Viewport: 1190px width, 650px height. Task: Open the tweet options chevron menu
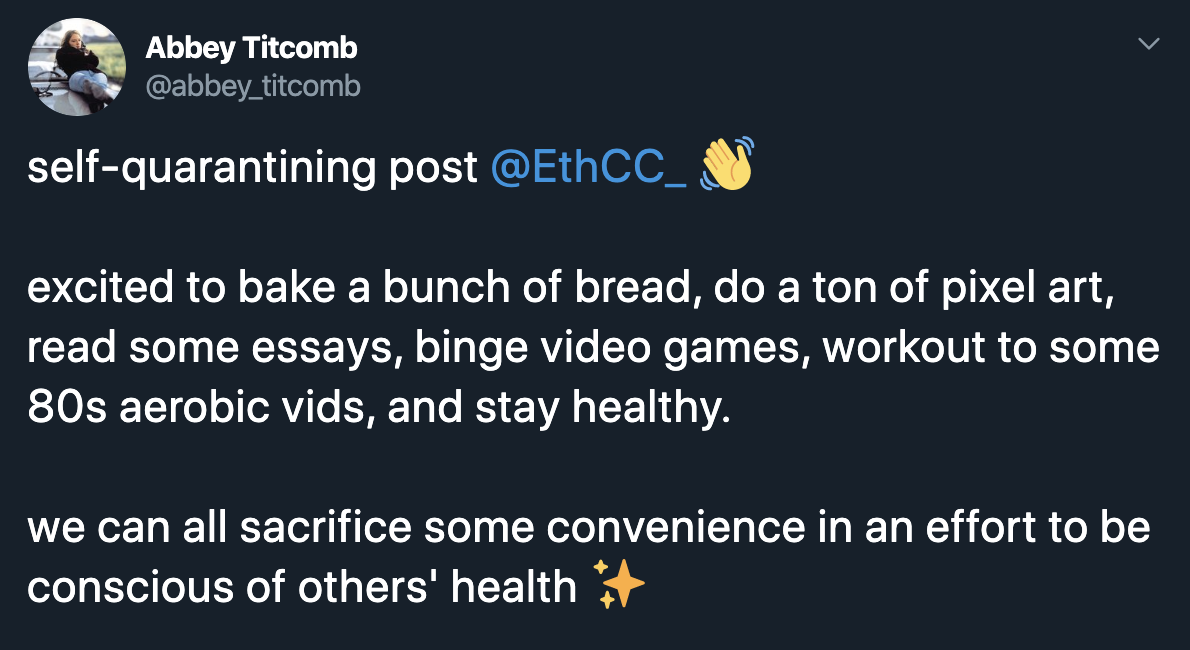[1149, 45]
